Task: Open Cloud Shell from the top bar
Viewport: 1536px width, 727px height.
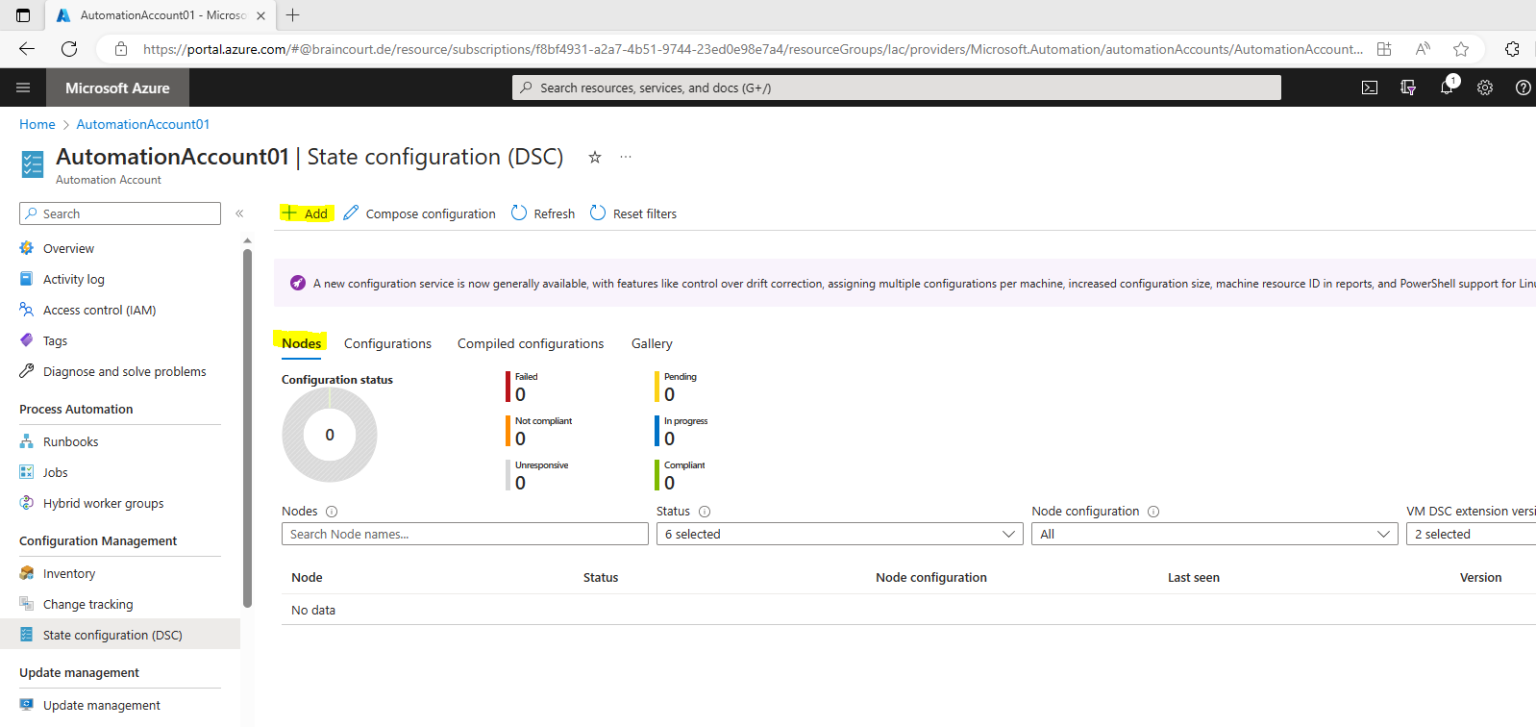Action: 1369,87
